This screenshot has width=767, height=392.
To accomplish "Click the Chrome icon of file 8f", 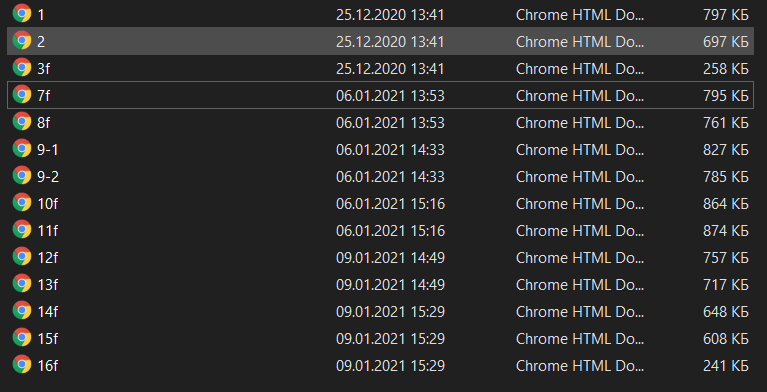I will pyautogui.click(x=22, y=121).
